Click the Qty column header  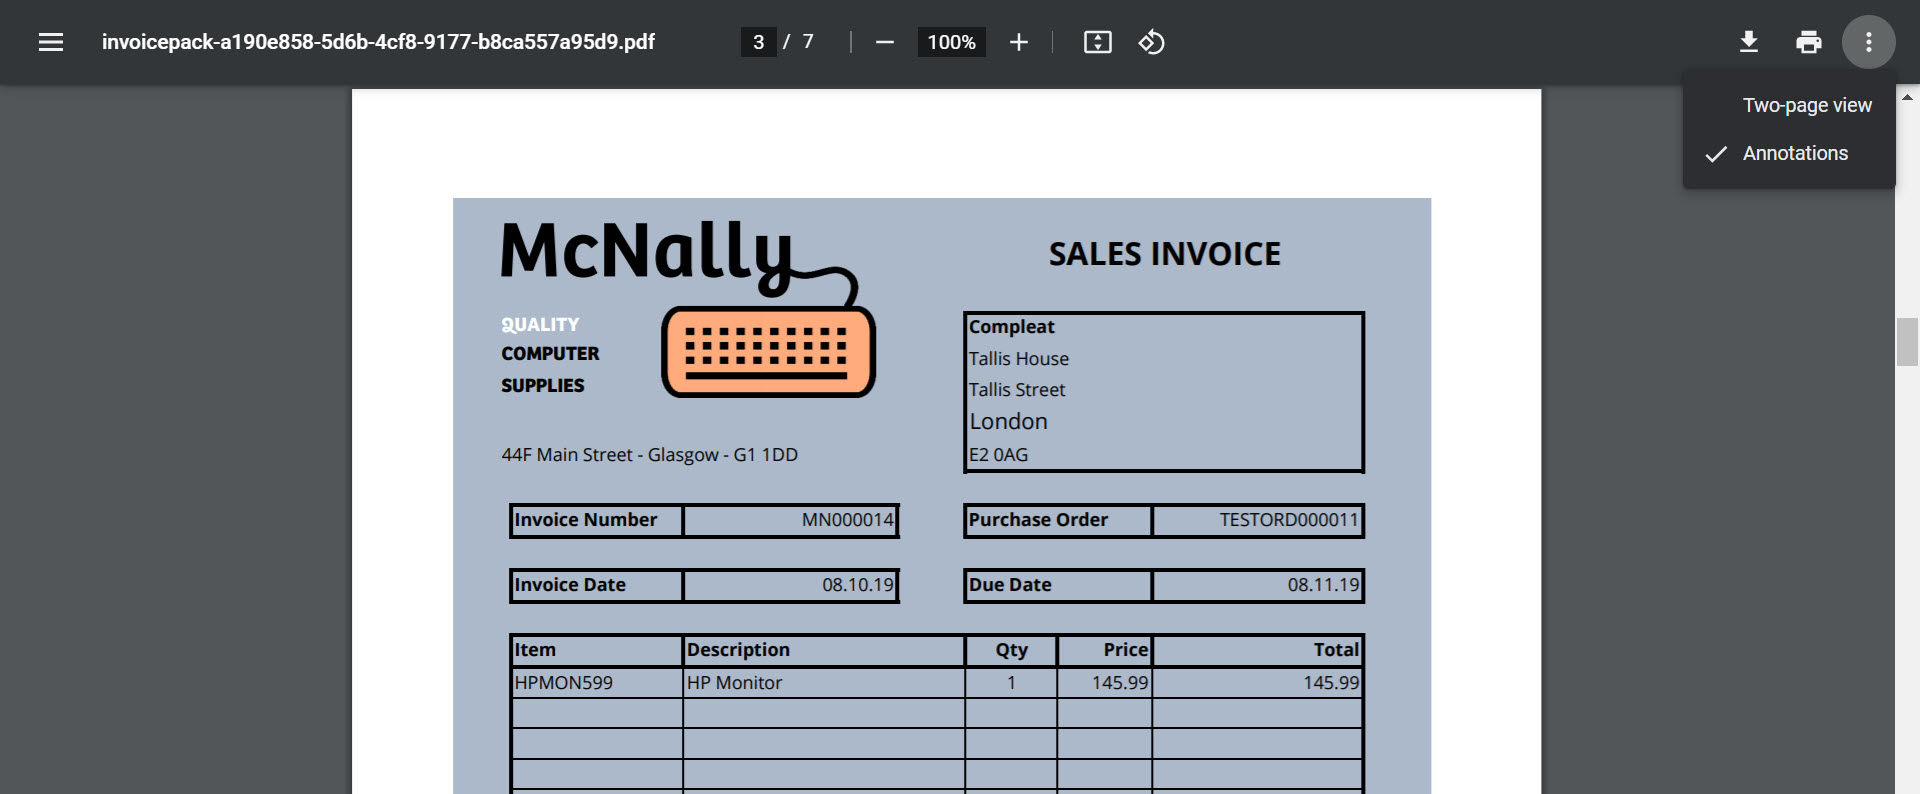click(x=1011, y=650)
